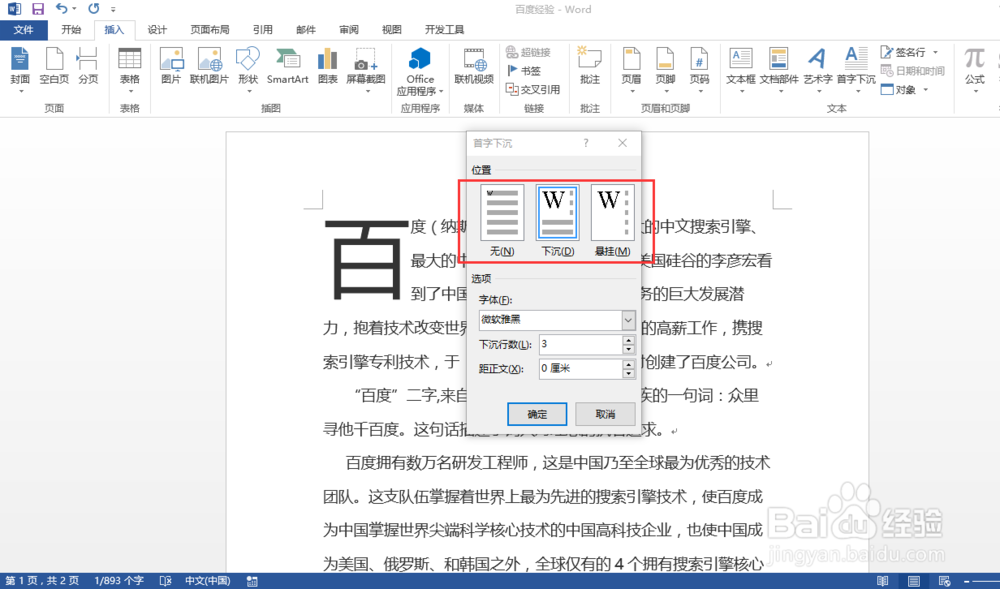Open document parts (文档部件) menu

tap(779, 69)
